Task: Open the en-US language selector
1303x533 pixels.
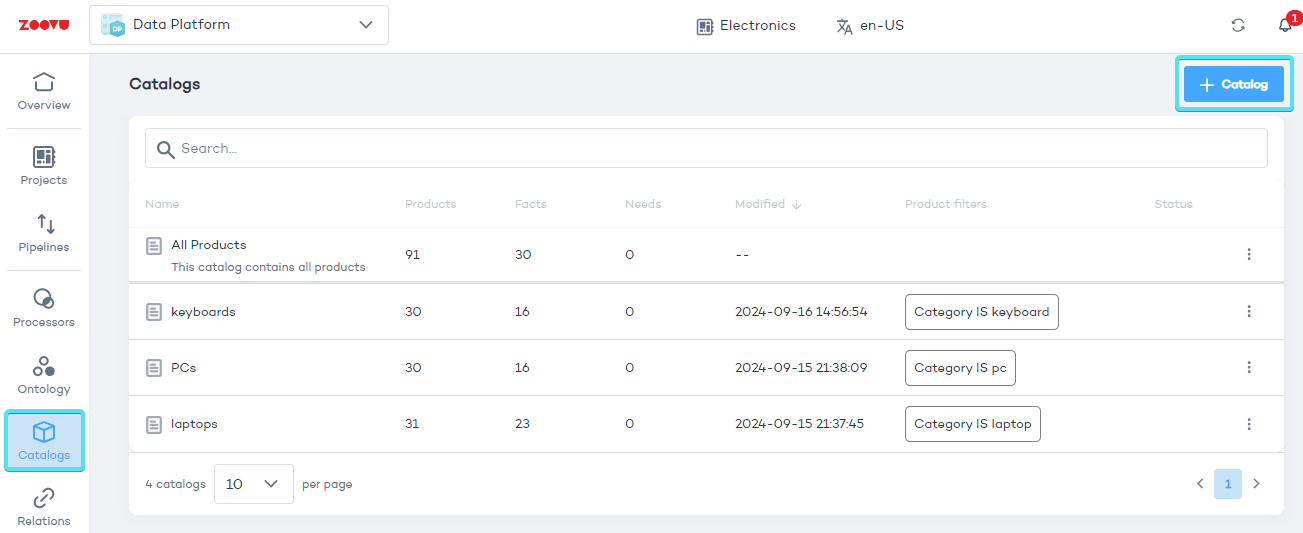Action: point(870,26)
